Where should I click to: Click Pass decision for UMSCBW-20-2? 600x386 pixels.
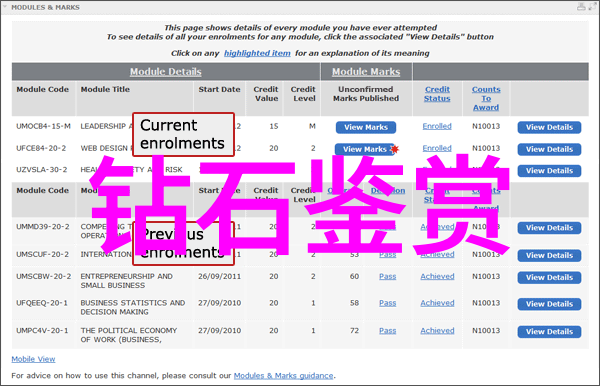(388, 276)
